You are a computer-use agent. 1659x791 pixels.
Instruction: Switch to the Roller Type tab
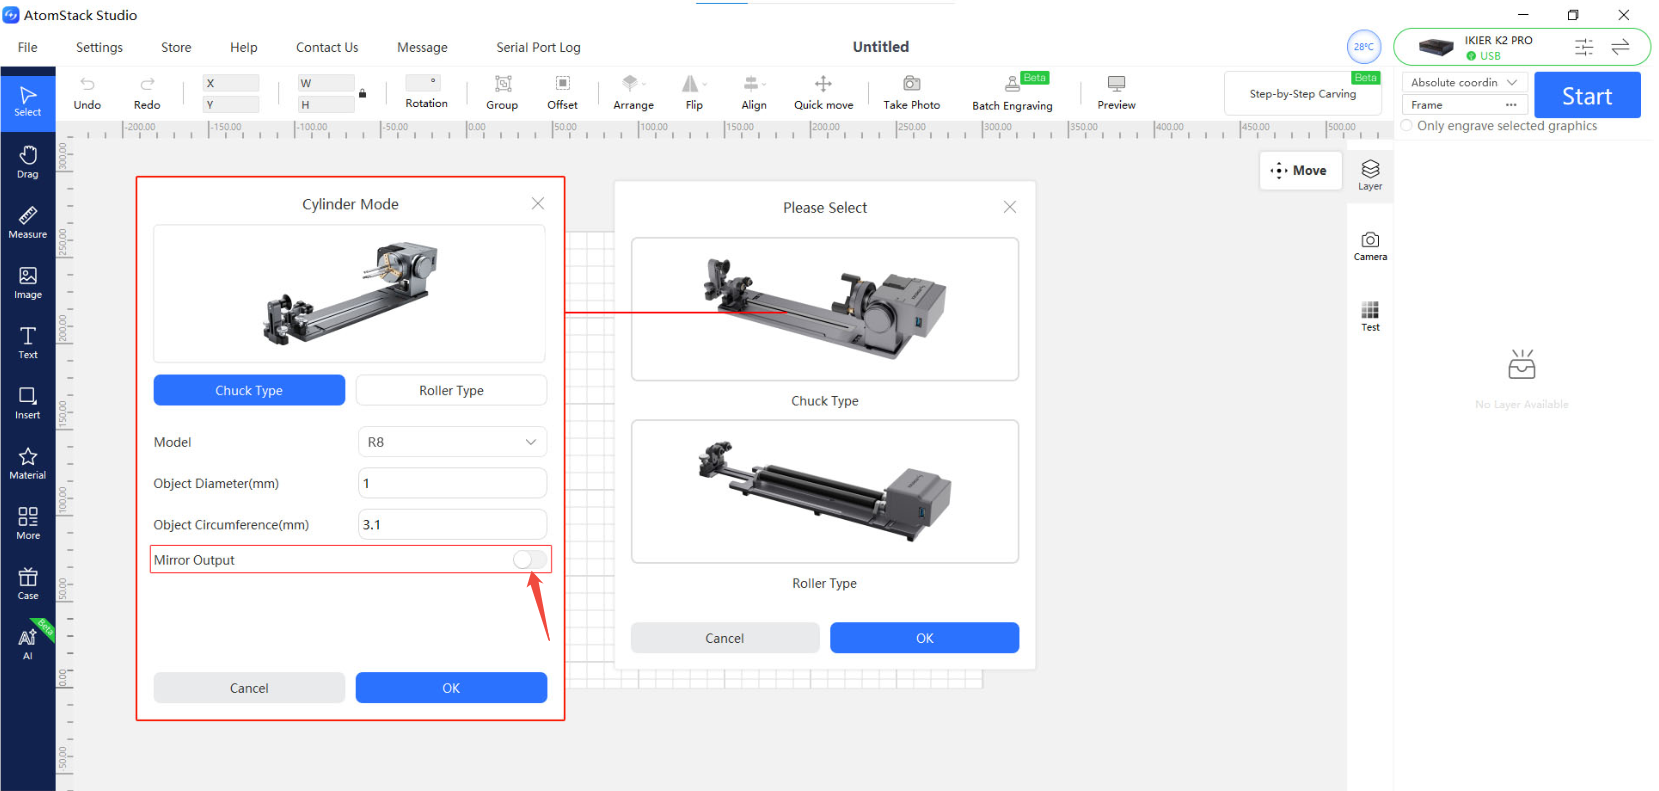pos(451,390)
